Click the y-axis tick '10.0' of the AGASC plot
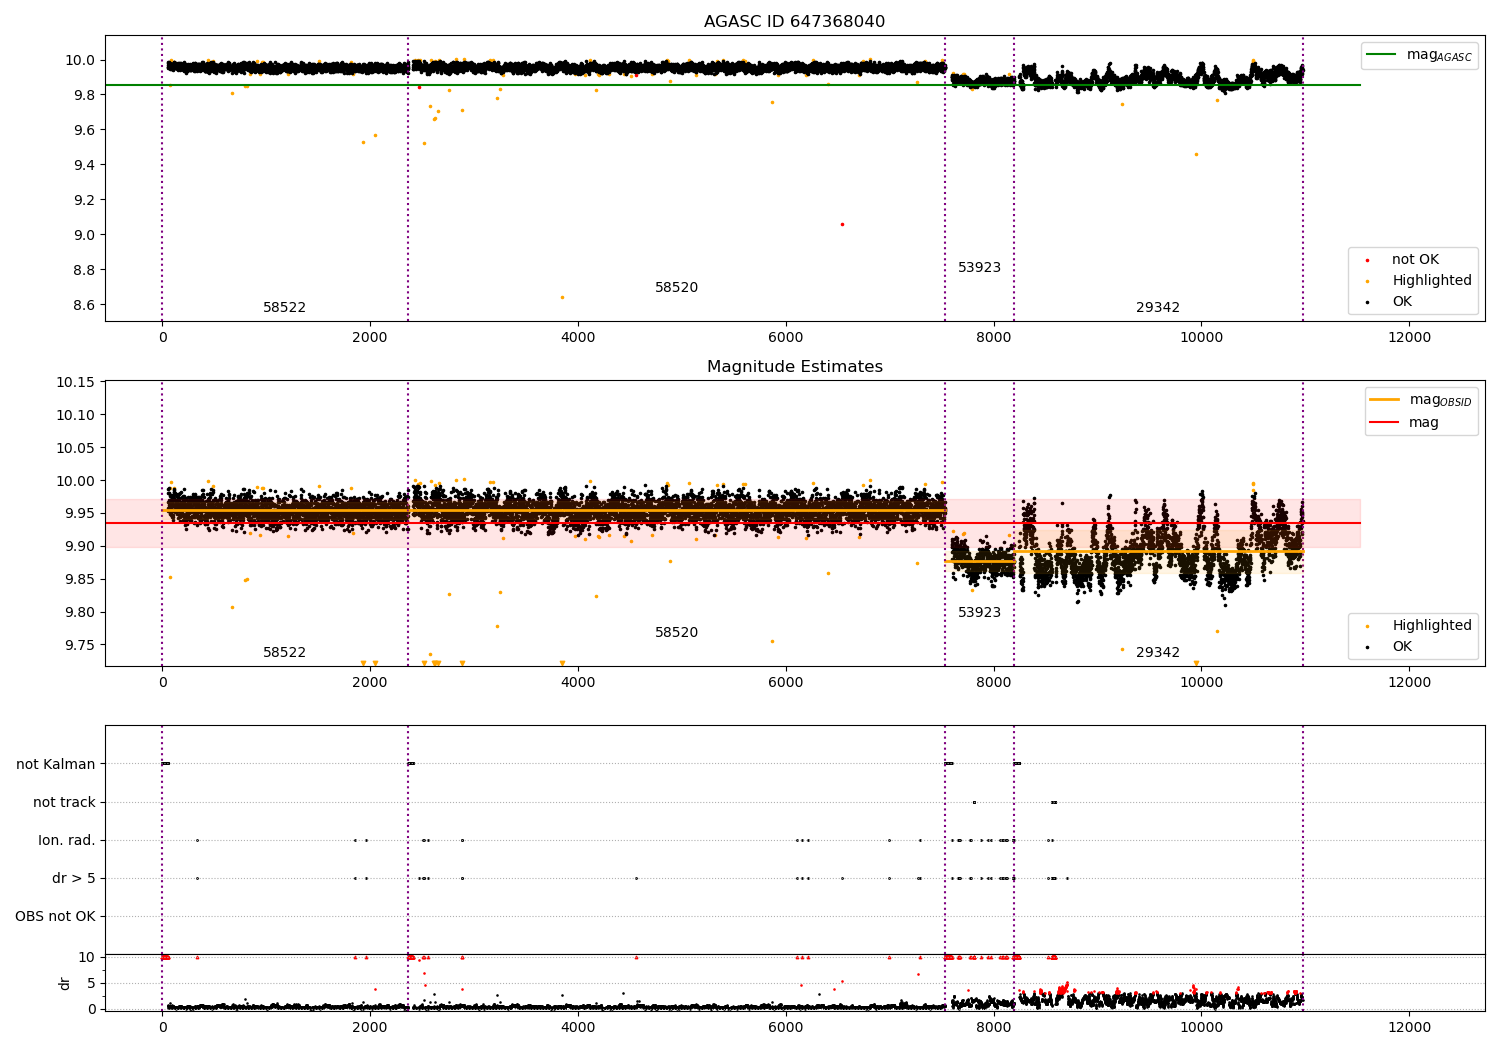 pos(80,61)
